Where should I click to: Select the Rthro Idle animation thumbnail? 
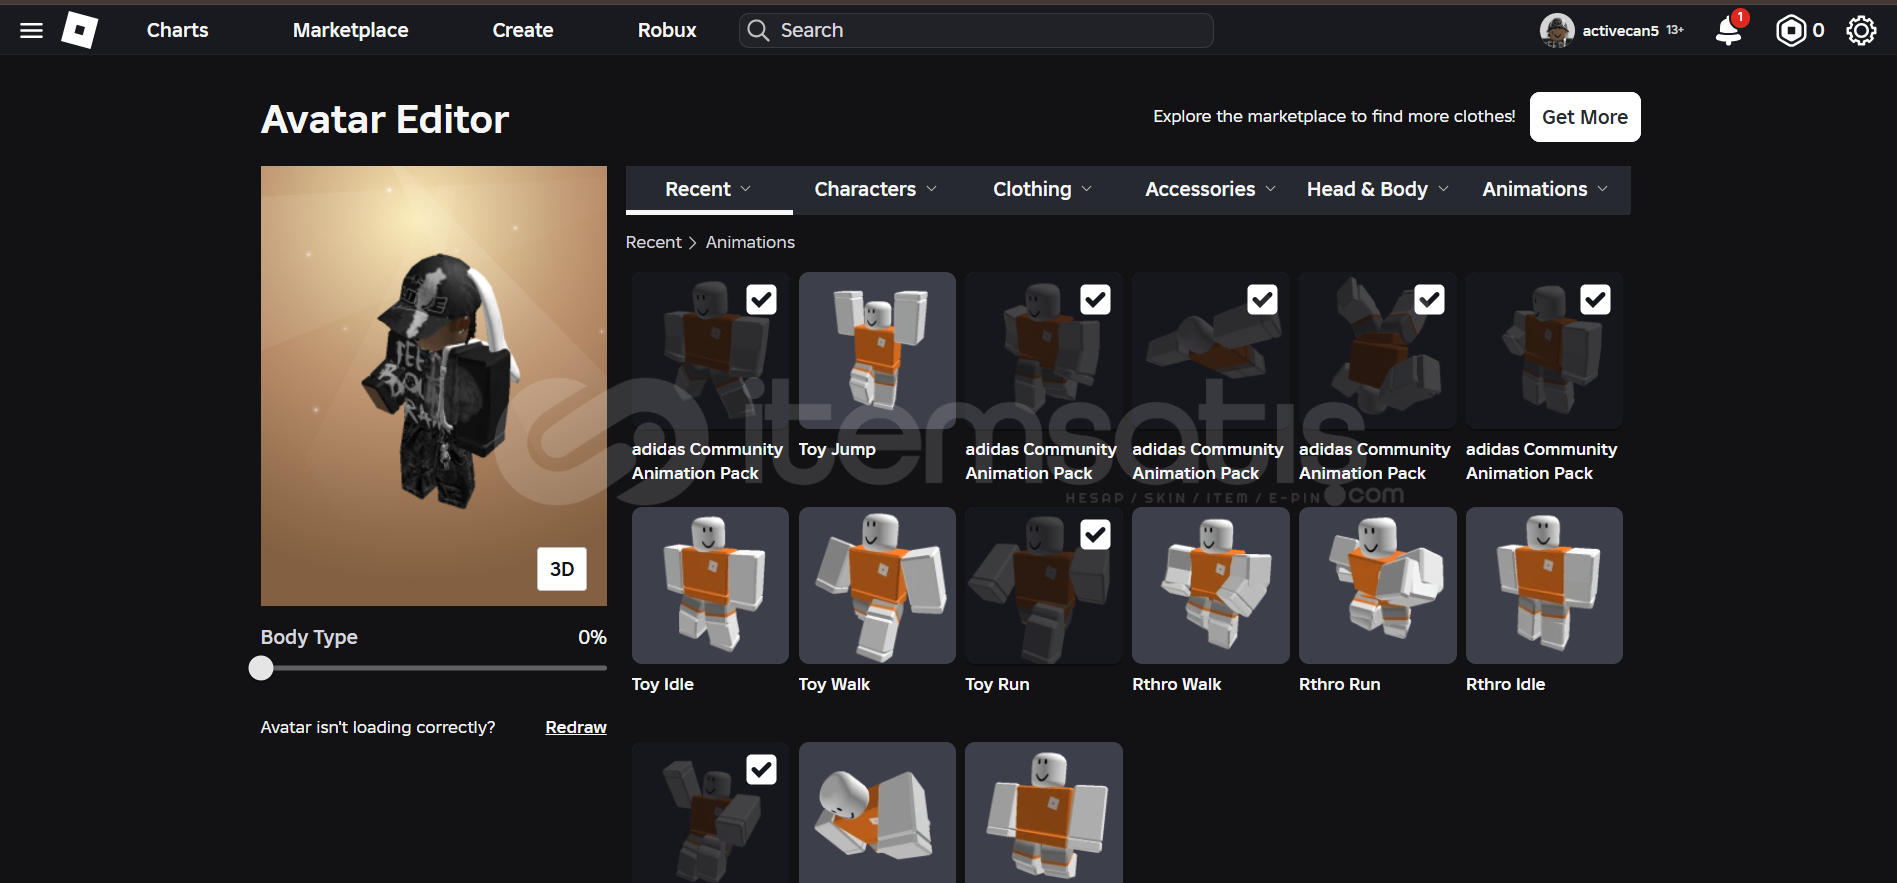(1544, 586)
